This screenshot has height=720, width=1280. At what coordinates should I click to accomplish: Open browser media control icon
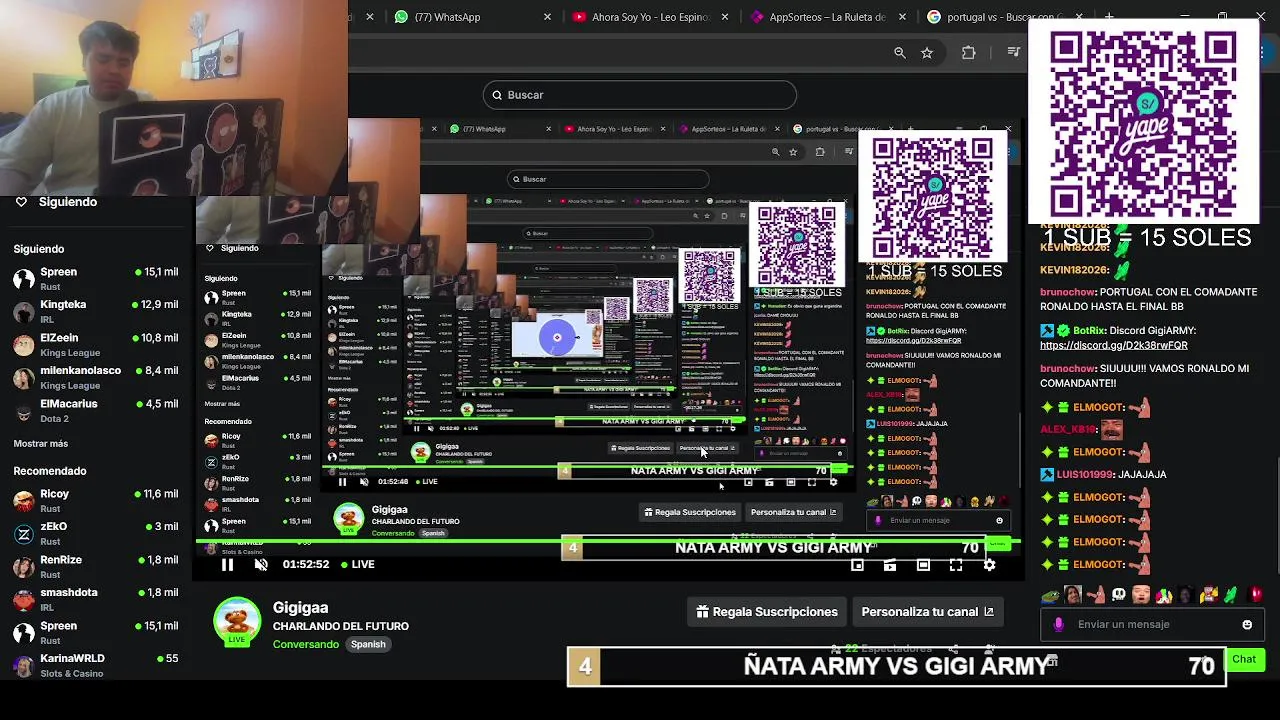pyautogui.click(x=1013, y=53)
